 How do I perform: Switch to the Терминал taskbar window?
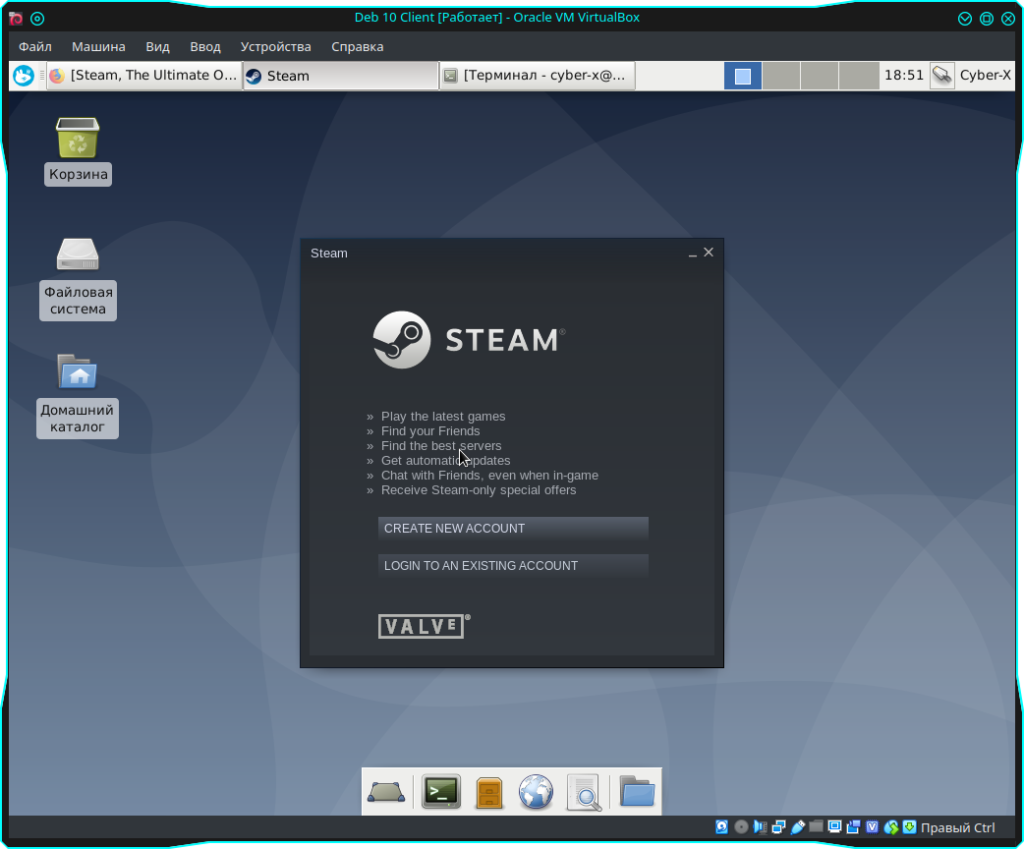(537, 76)
